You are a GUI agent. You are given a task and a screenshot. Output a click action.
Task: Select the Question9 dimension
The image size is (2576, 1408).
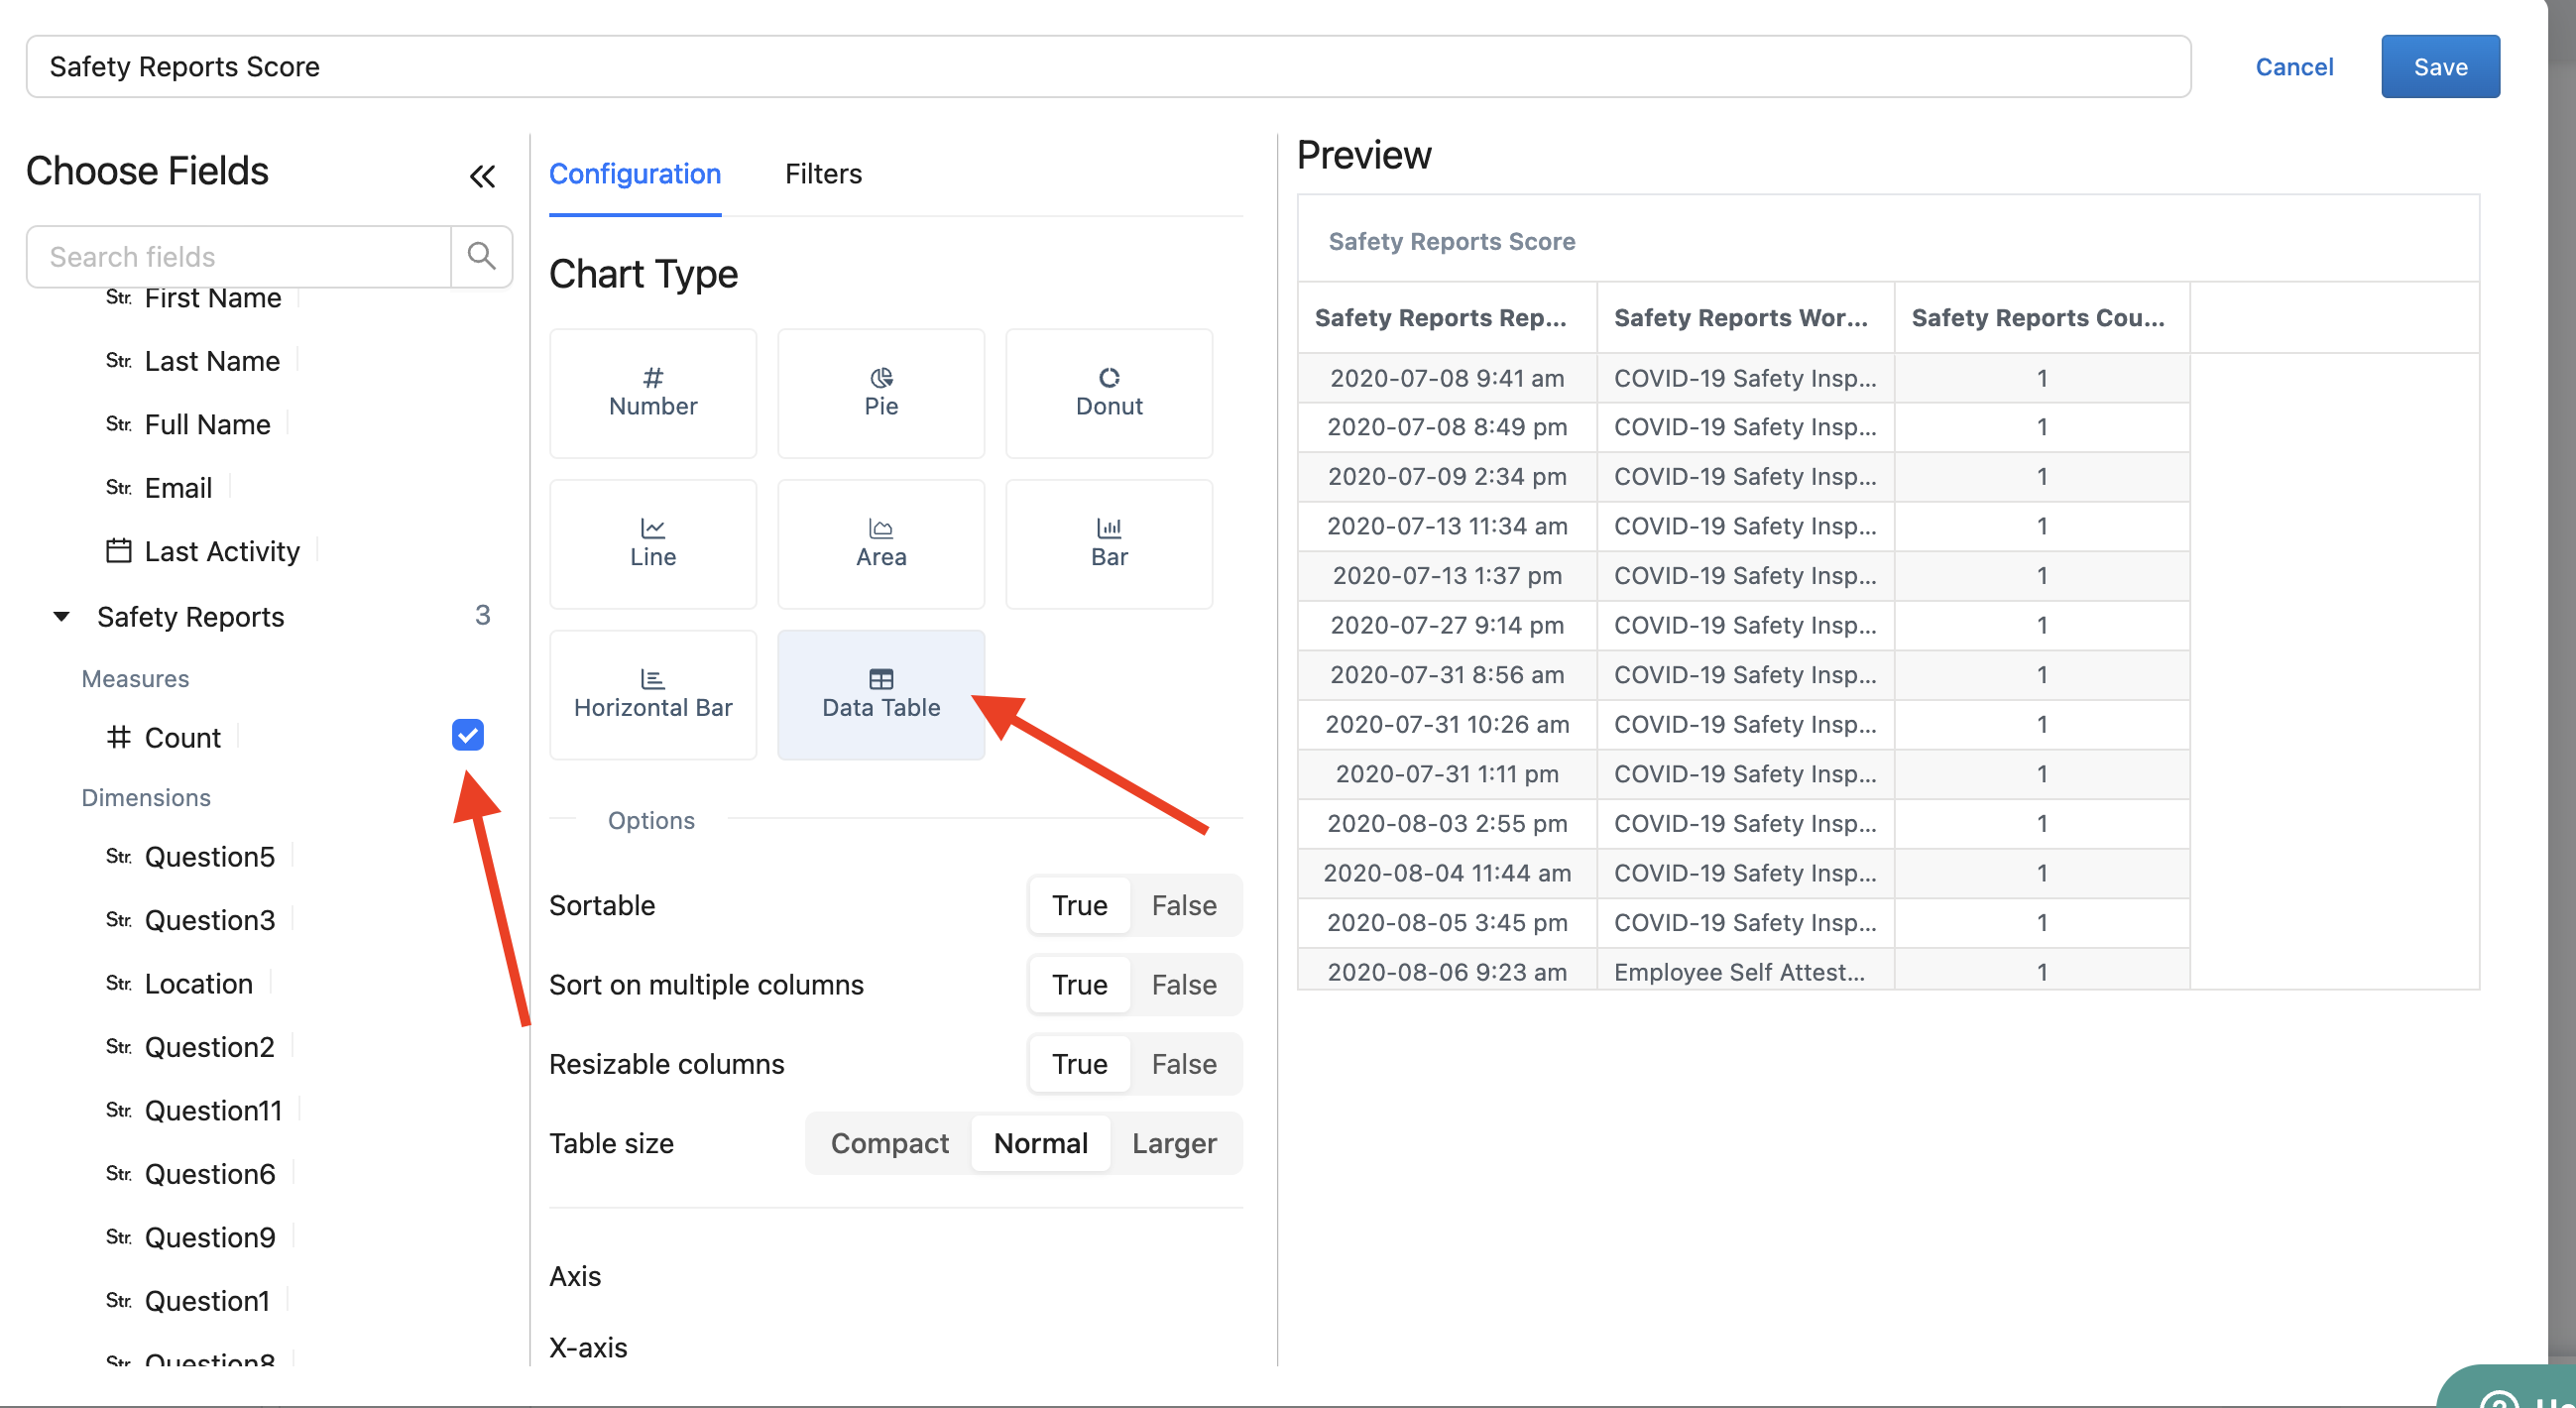209,1238
